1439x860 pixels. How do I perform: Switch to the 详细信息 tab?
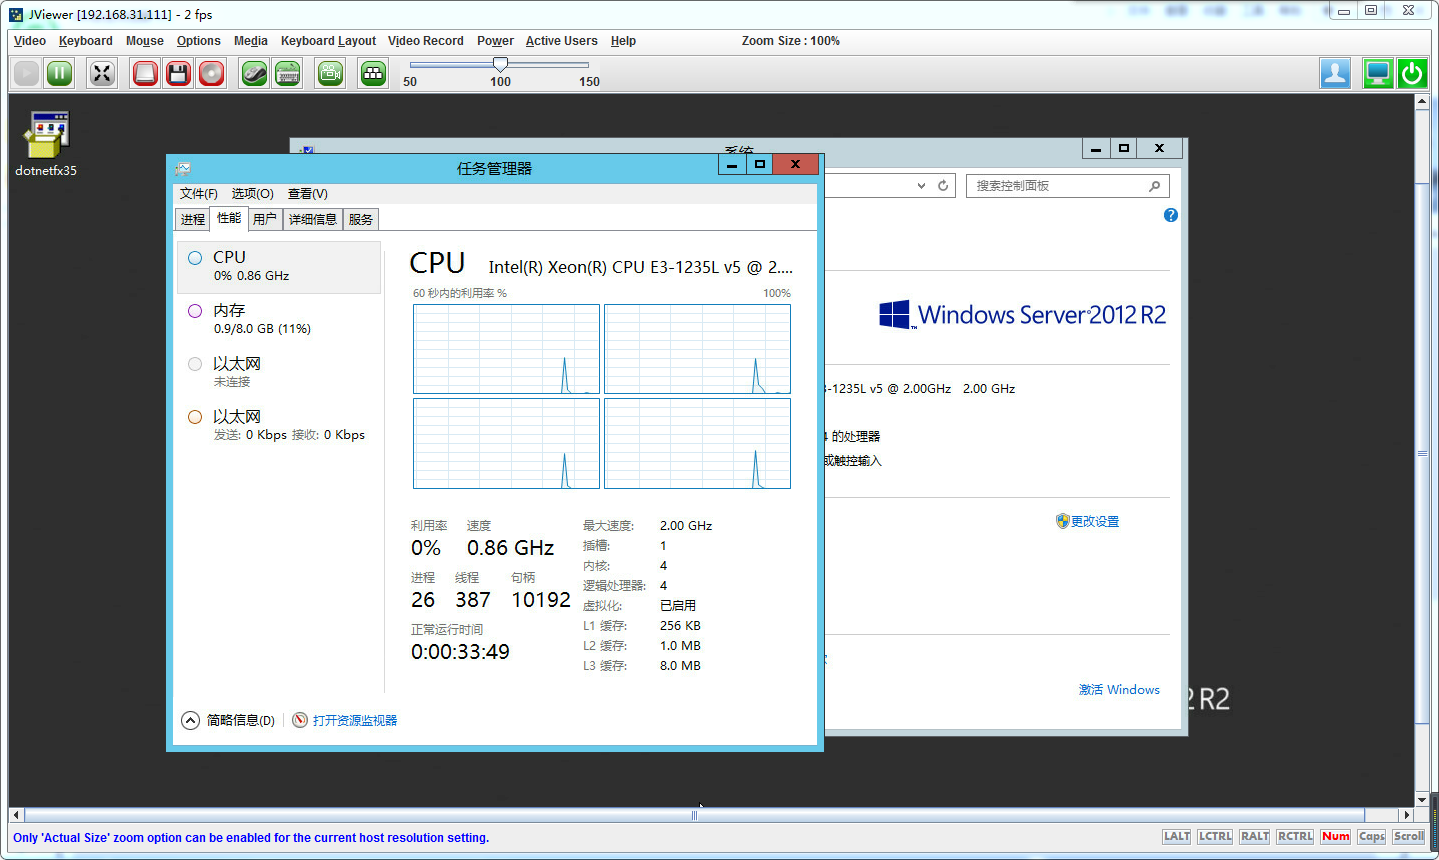[312, 219]
